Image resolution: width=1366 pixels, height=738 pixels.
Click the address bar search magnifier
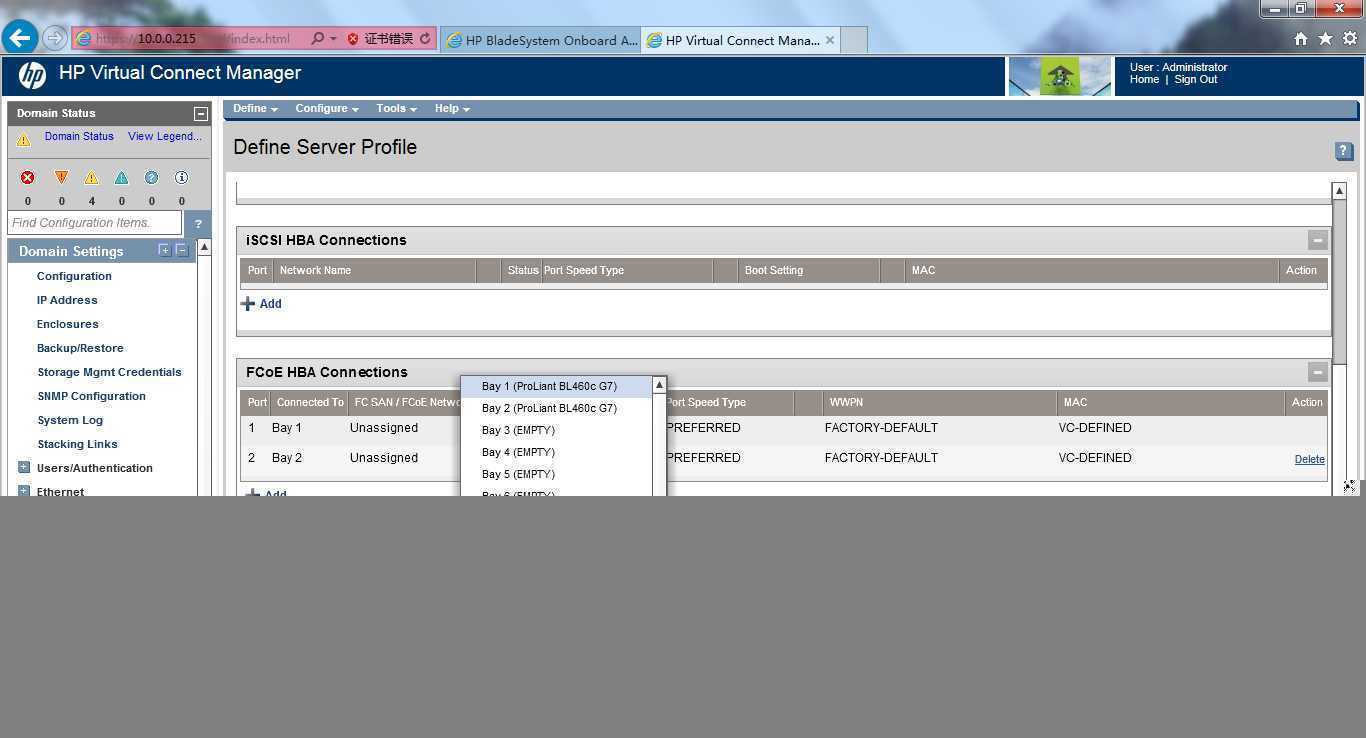pos(318,39)
